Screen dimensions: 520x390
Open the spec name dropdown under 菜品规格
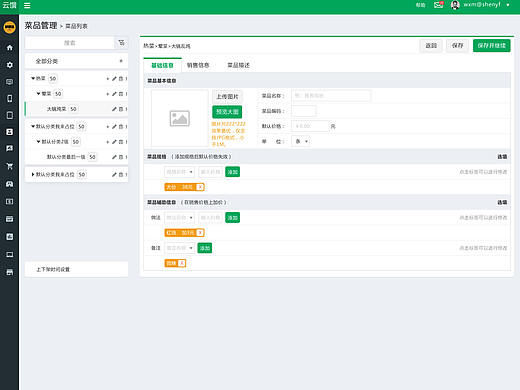[x=180, y=172]
